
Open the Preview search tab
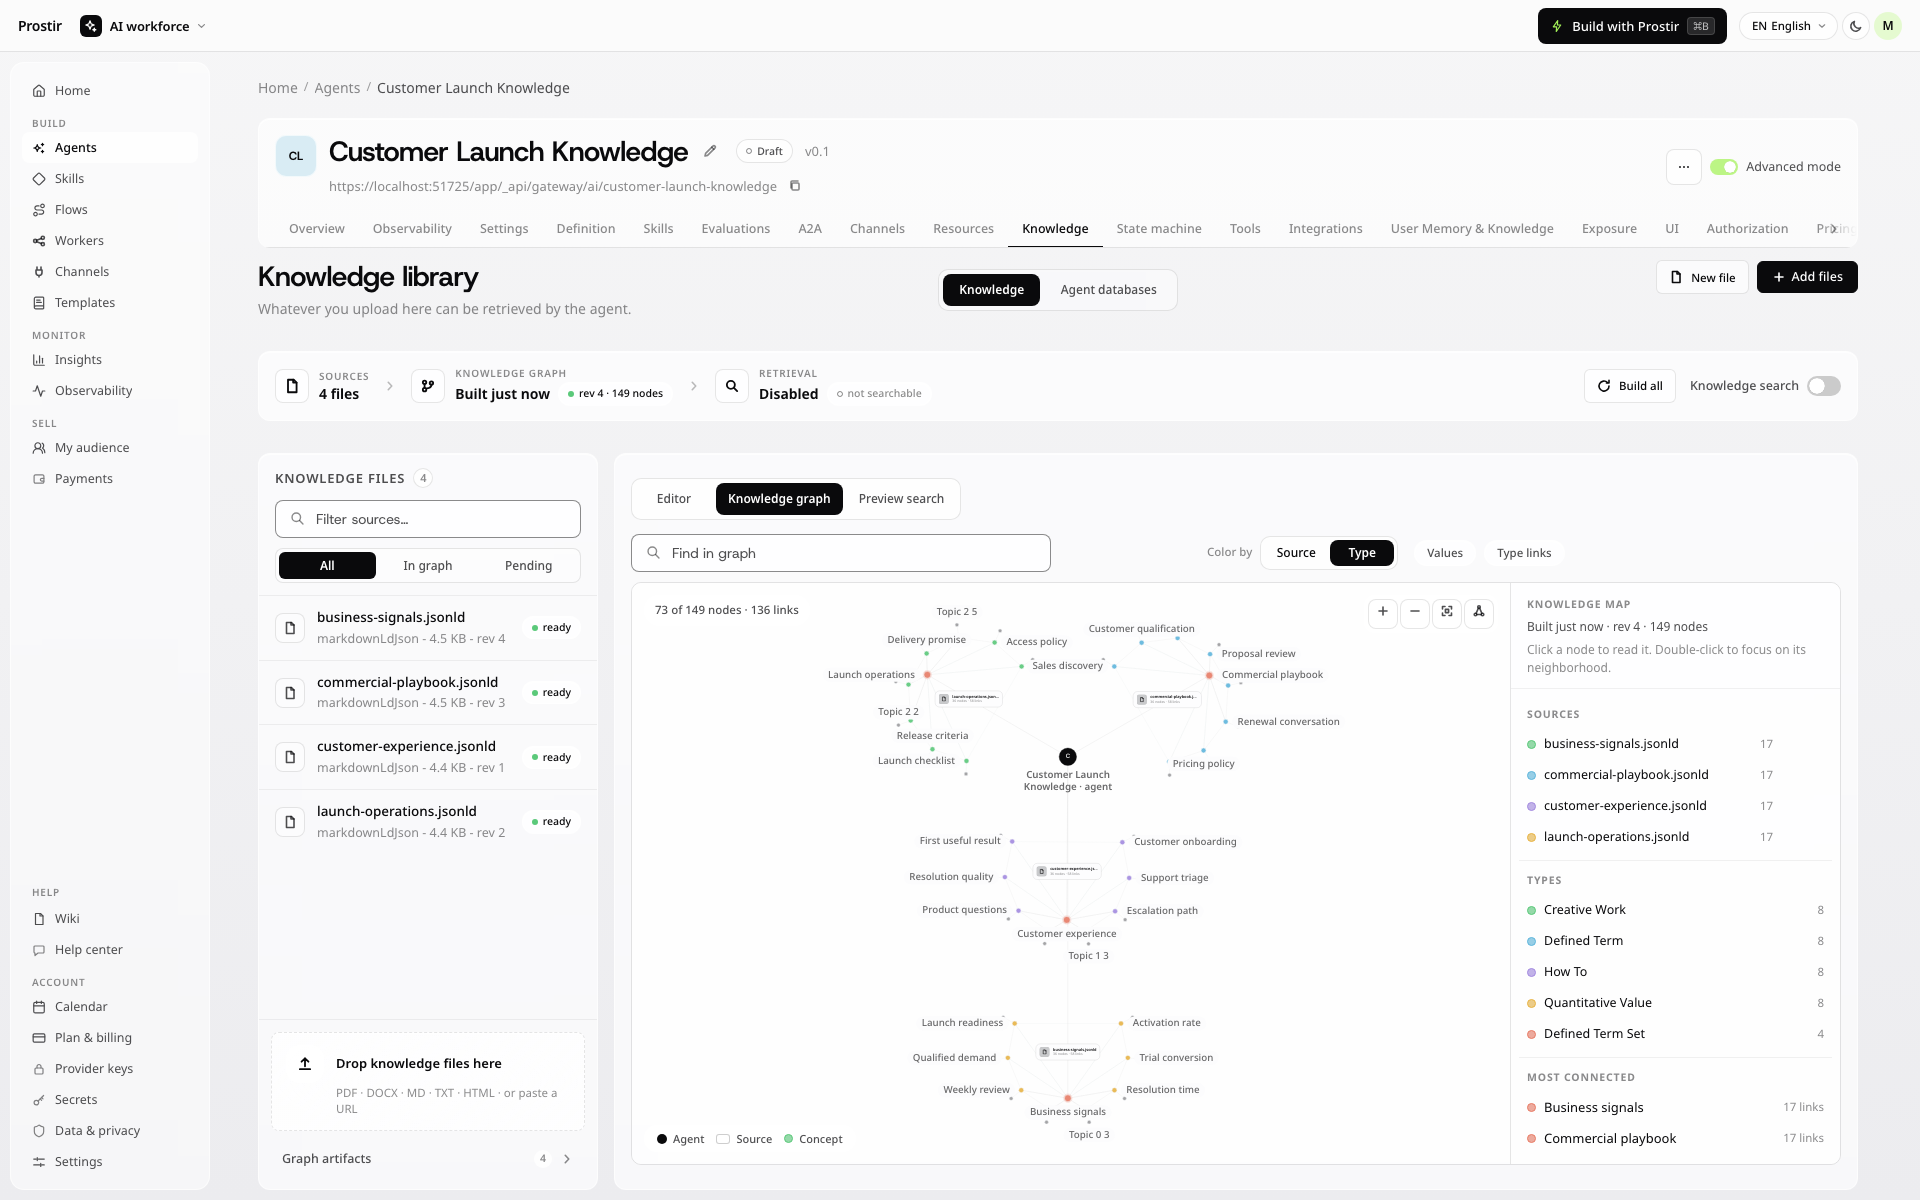pos(901,499)
